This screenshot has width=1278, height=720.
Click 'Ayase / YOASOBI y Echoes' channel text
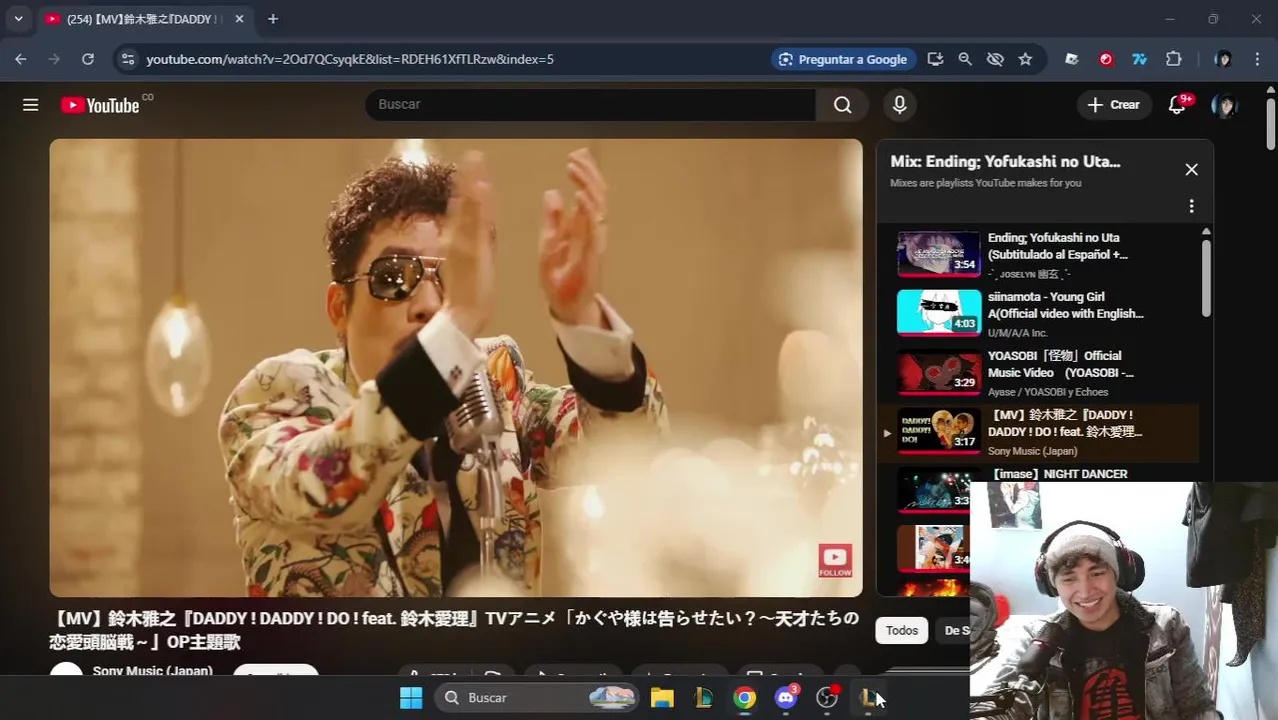1048,392
